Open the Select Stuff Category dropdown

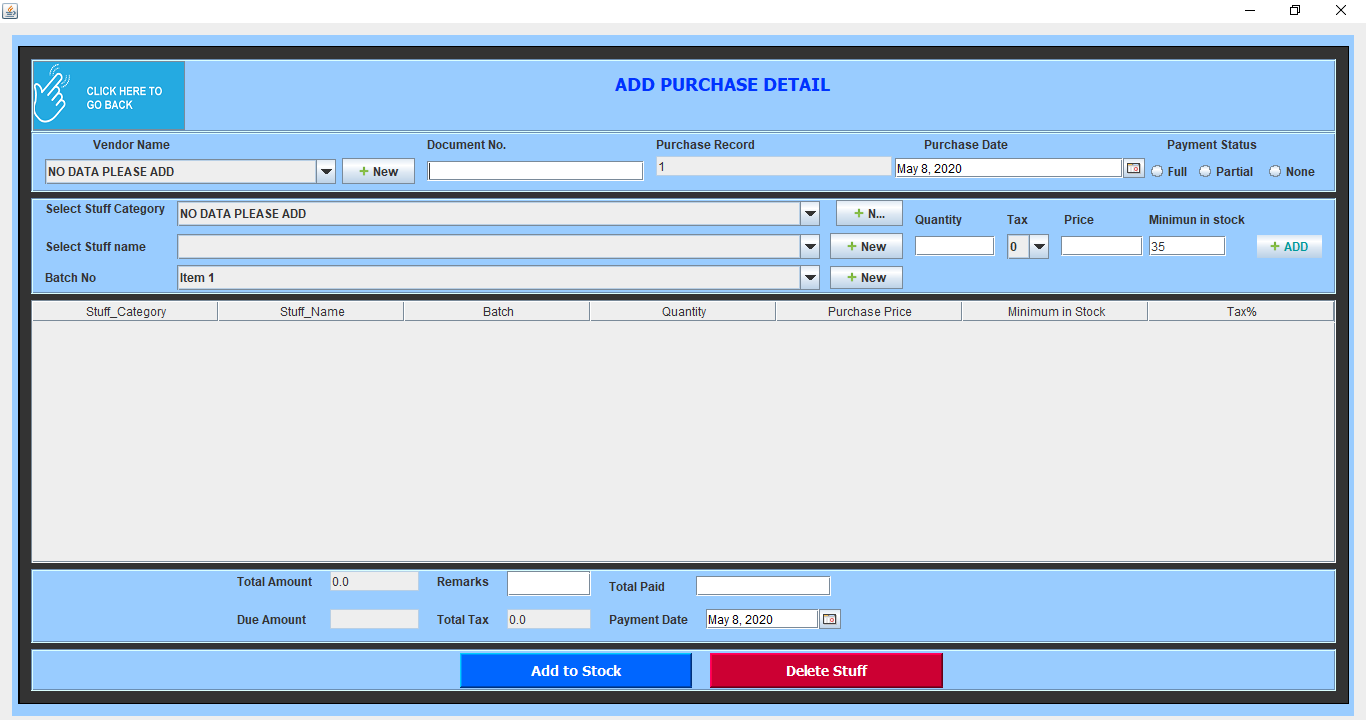(810, 214)
